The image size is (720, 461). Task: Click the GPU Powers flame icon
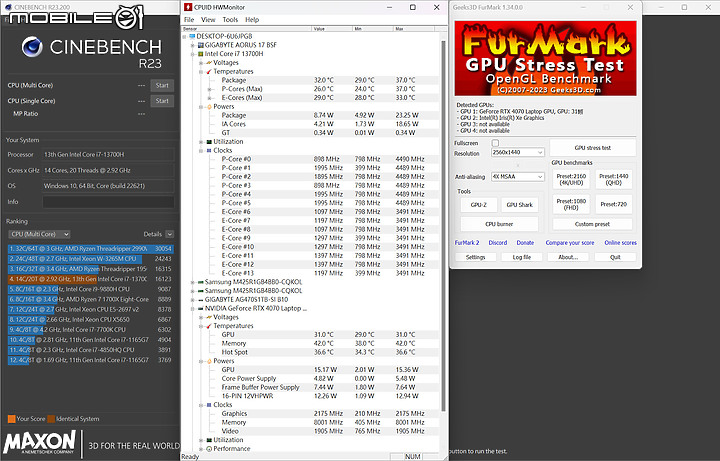click(209, 361)
